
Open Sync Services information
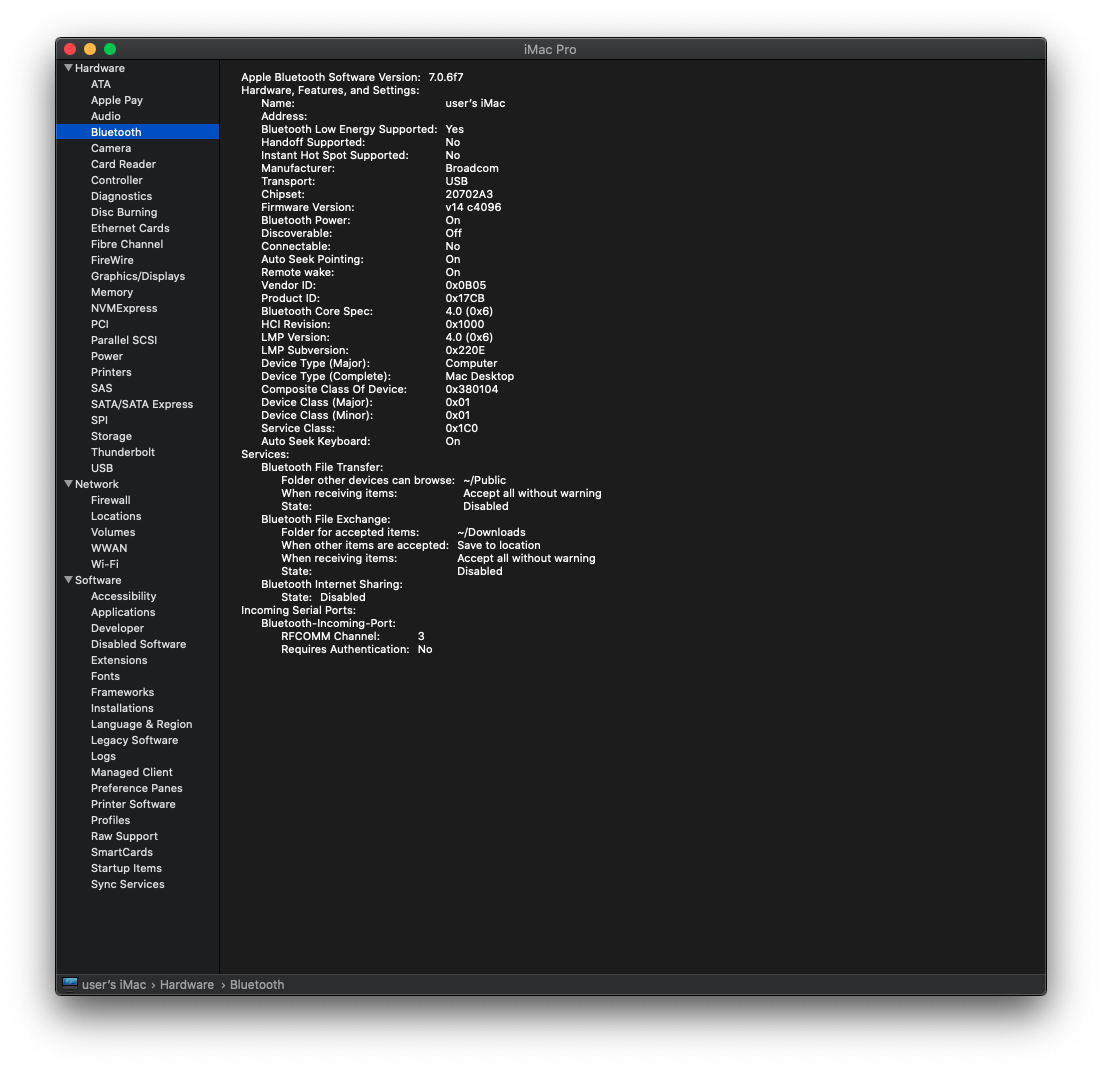pyautogui.click(x=128, y=884)
